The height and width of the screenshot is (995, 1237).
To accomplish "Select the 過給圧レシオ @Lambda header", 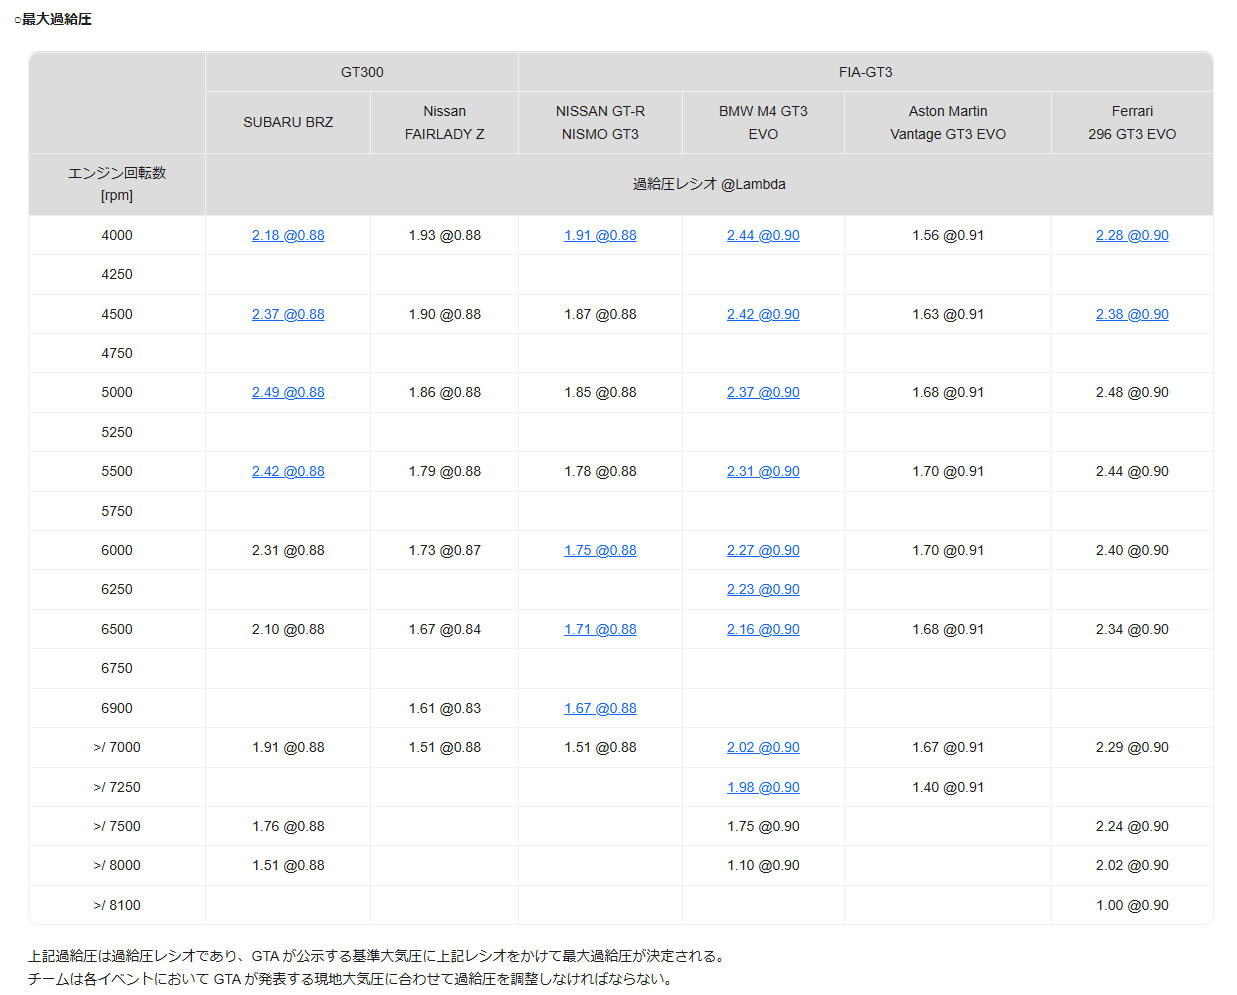I will click(709, 184).
